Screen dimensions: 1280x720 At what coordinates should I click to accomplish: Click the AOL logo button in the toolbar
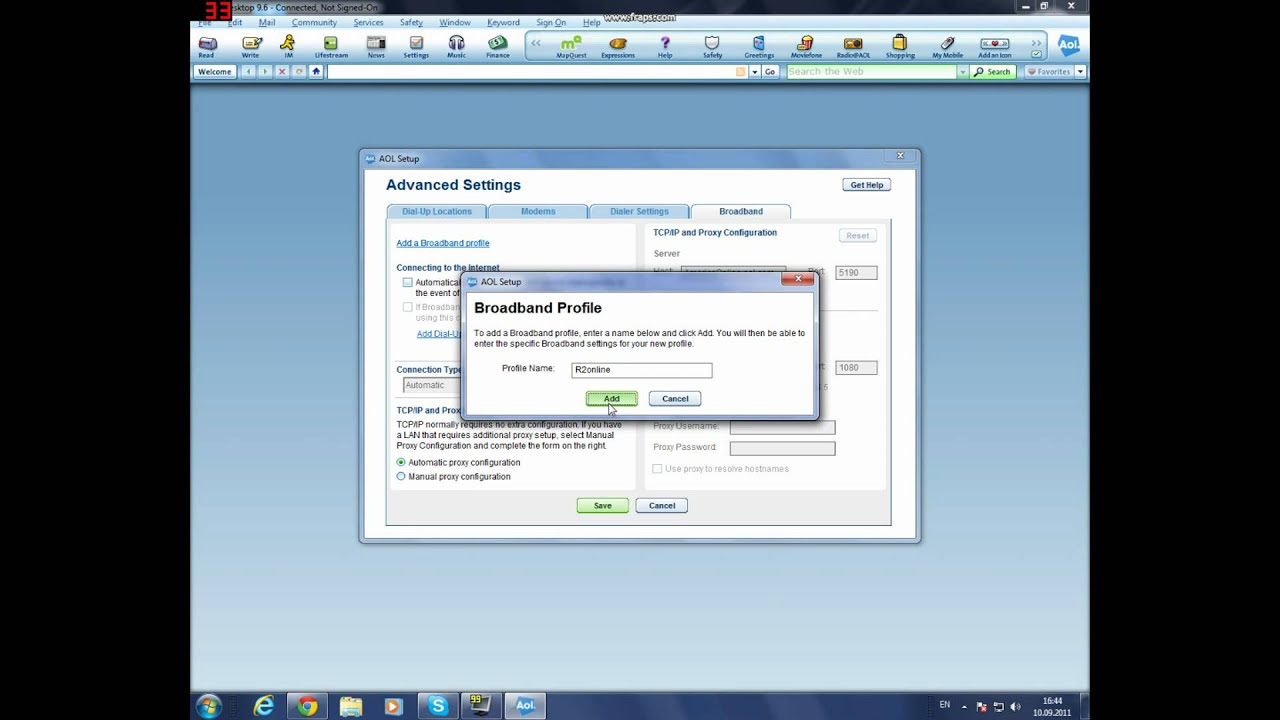pos(1069,45)
